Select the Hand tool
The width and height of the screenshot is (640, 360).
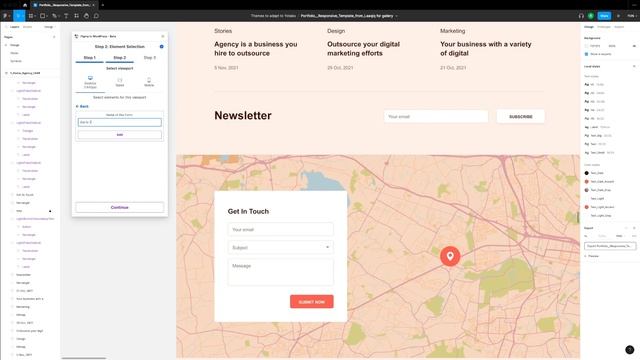[x=86, y=16]
